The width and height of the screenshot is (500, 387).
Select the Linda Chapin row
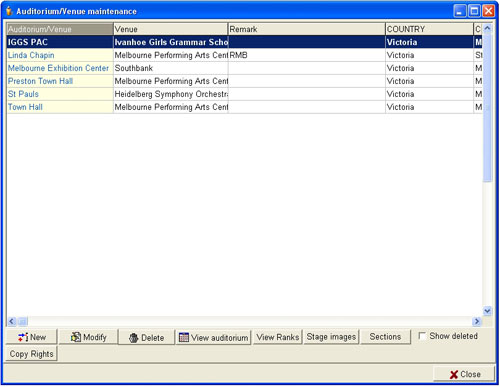pos(244,55)
